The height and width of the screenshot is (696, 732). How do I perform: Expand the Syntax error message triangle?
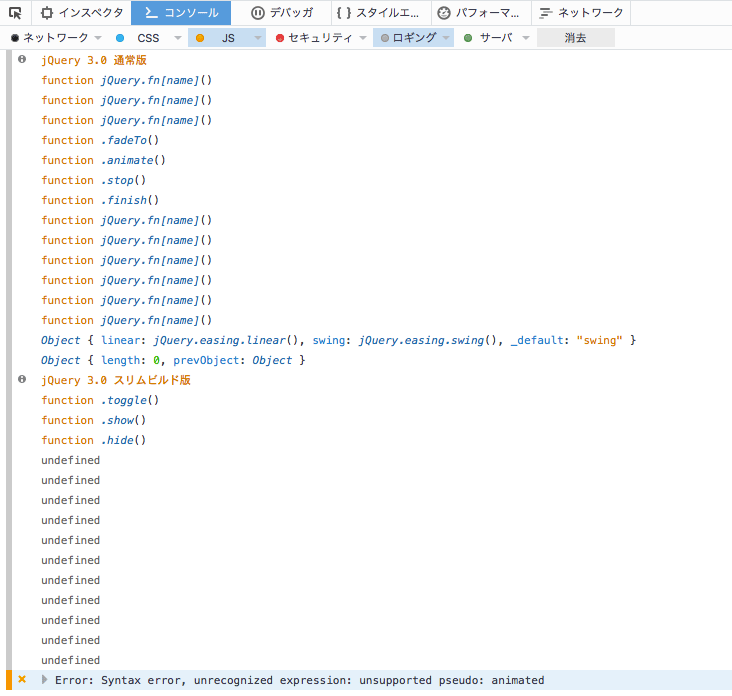44,679
